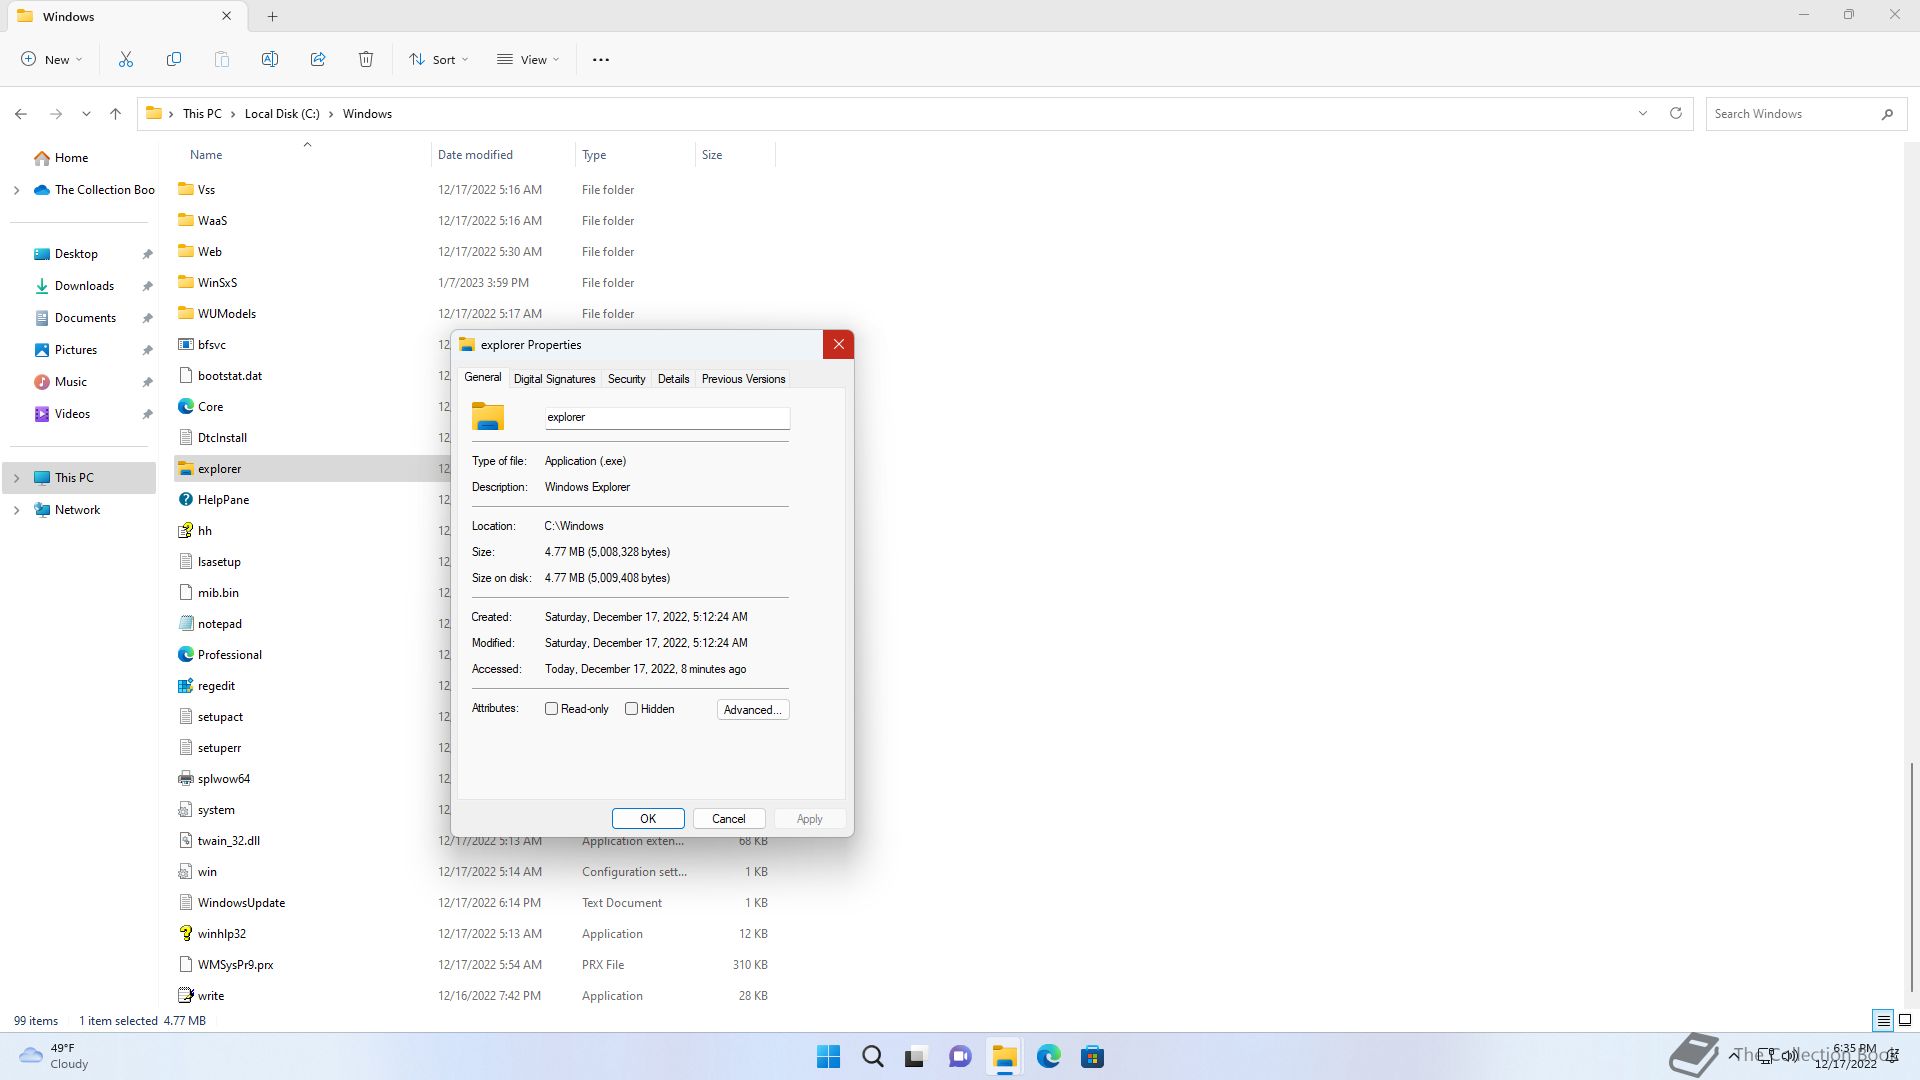This screenshot has height=1080, width=1920.
Task: Open the See more ellipsis menu
Action: pyautogui.click(x=601, y=60)
